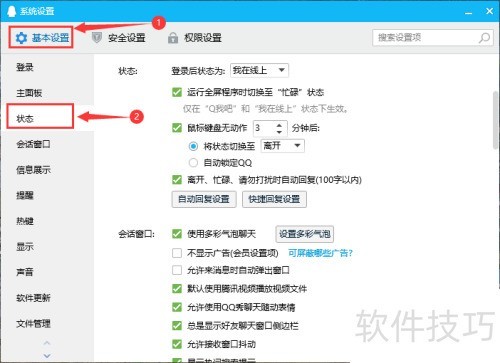Toggle 总是显示好友聊天窗口侧边栏 checkbox
This screenshot has width=500, height=363.
tap(177, 325)
